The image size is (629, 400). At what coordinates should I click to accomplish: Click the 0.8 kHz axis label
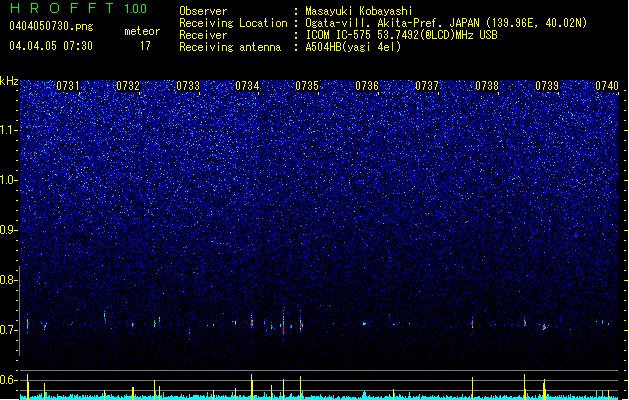coord(9,280)
